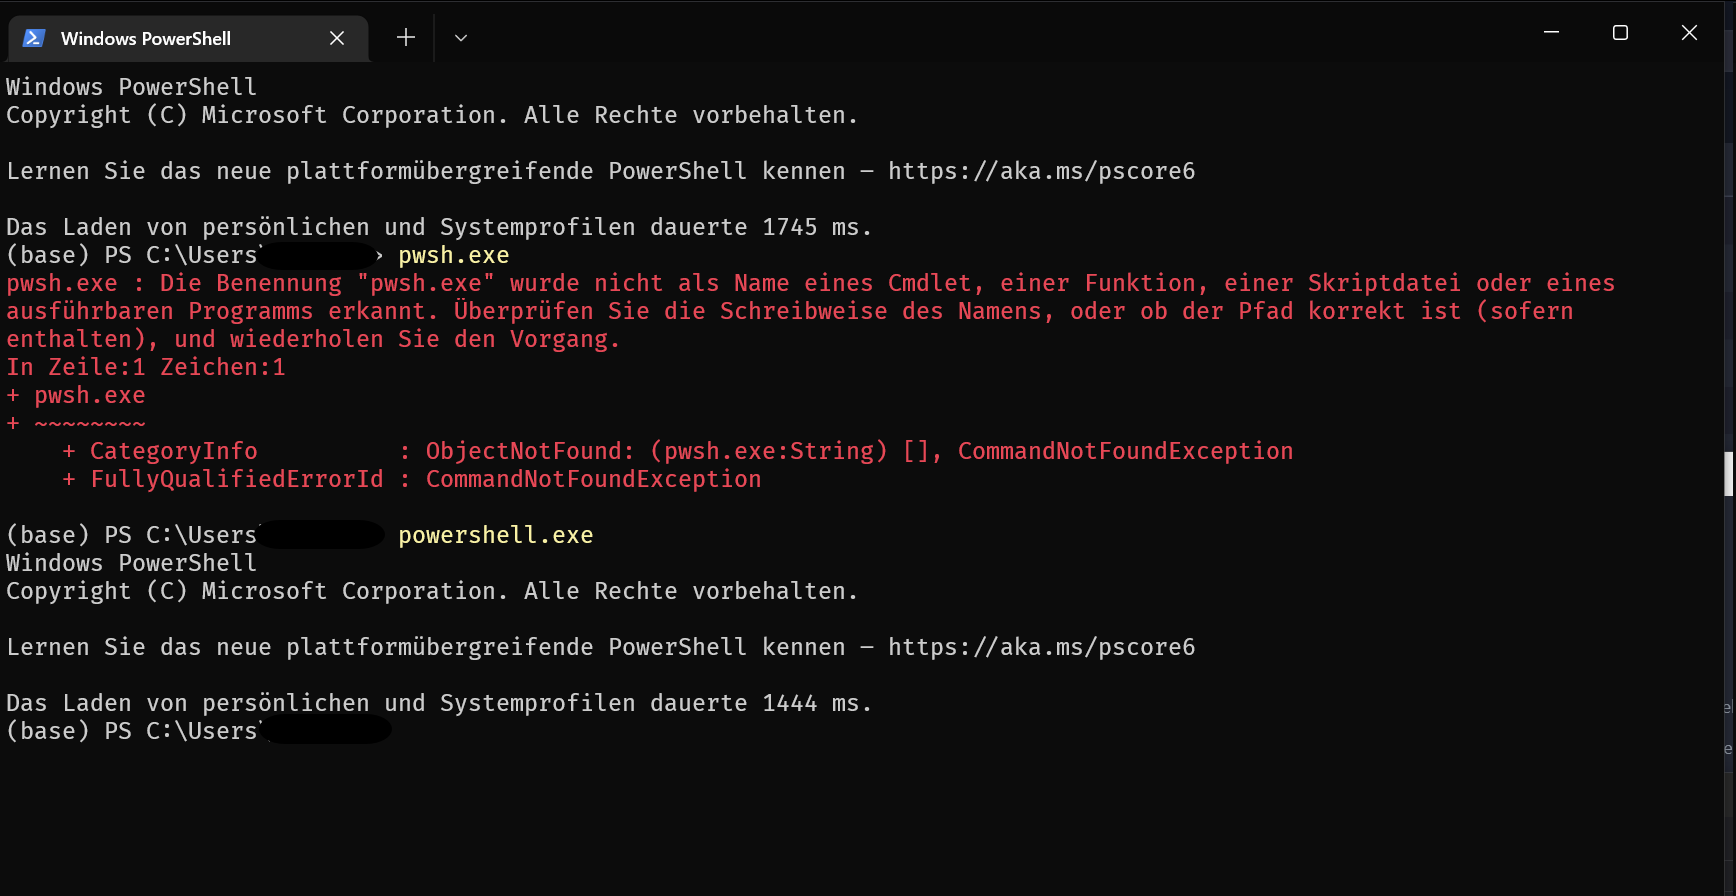Click the CommandNotFoundException error text
This screenshot has width=1736, height=896.
1125,451
